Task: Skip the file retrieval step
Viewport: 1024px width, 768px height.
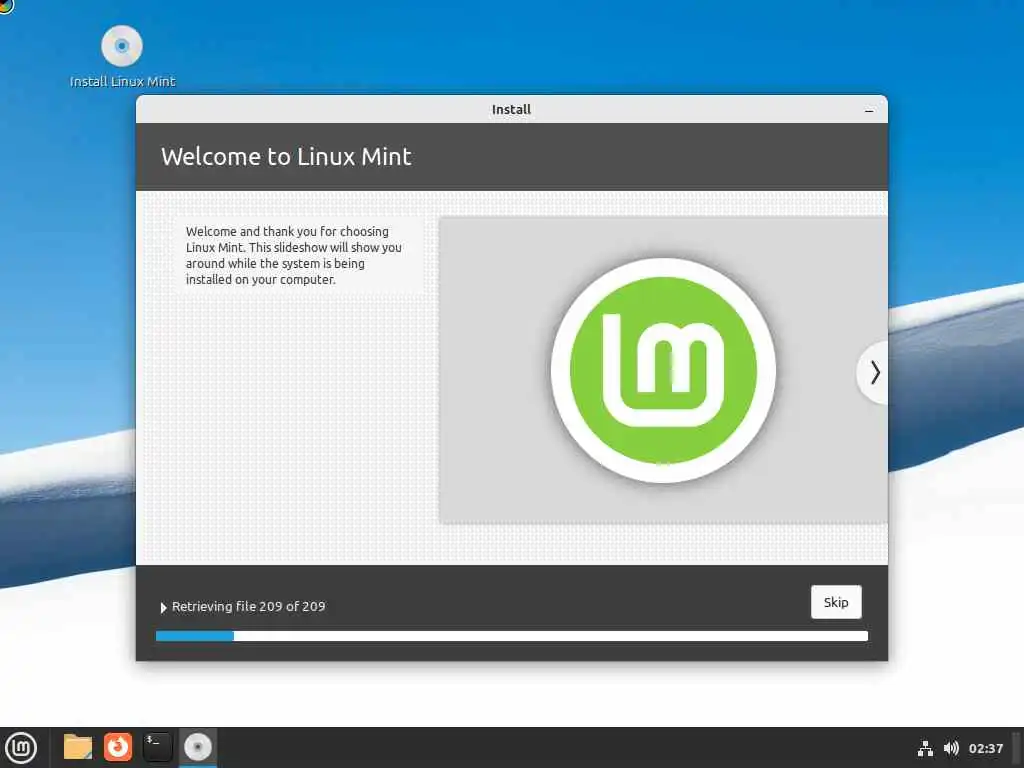Action: [836, 602]
